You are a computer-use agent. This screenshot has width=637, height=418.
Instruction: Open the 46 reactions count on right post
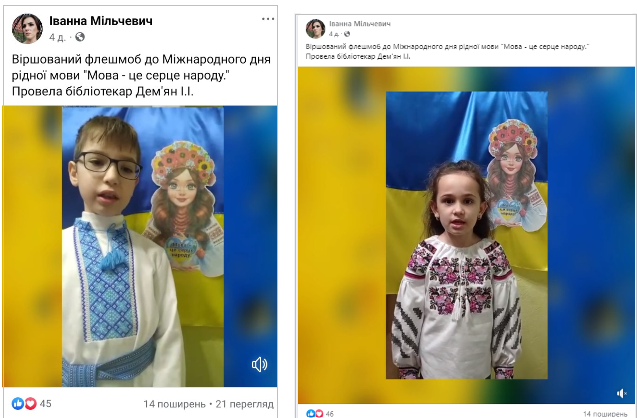point(329,414)
